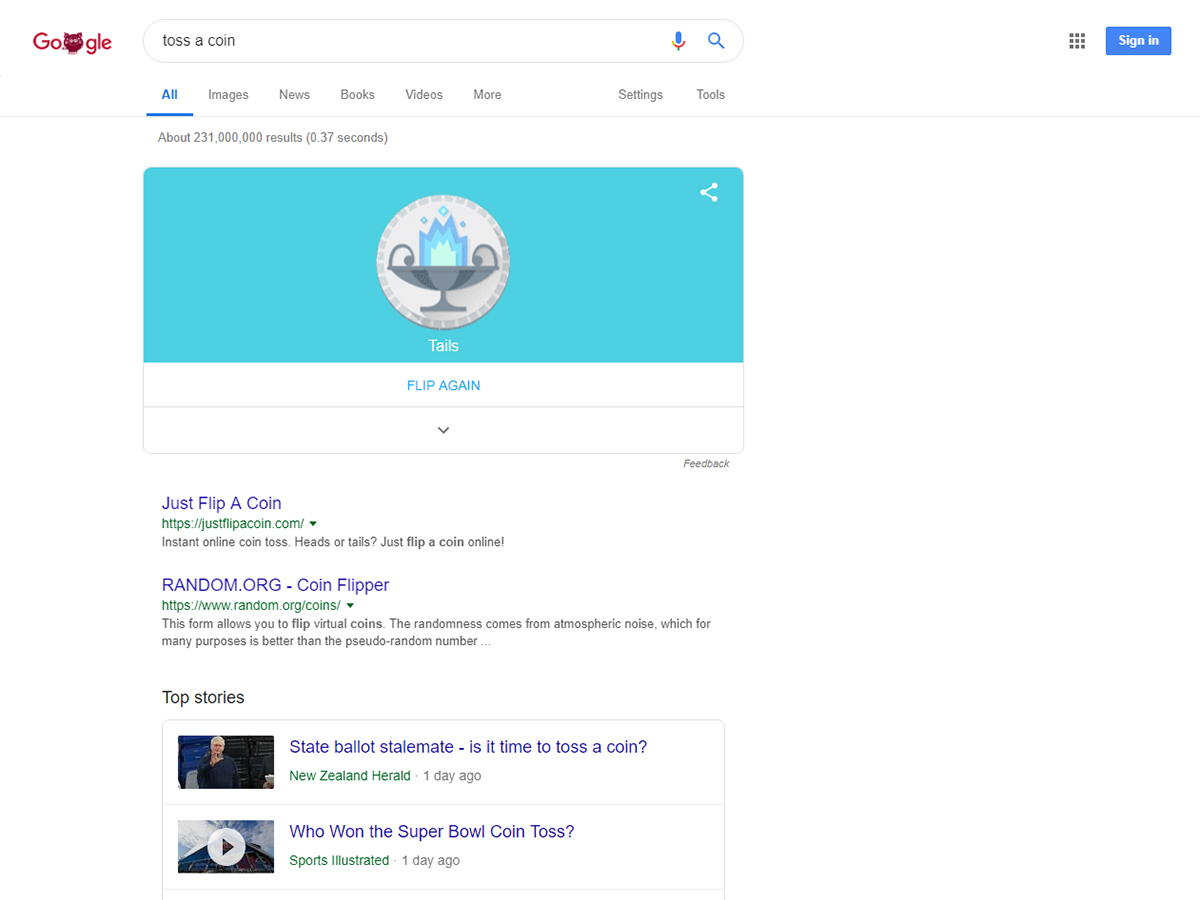The height and width of the screenshot is (900, 1200).
Task: Open the Just Flip A Coin result
Action: [221, 503]
